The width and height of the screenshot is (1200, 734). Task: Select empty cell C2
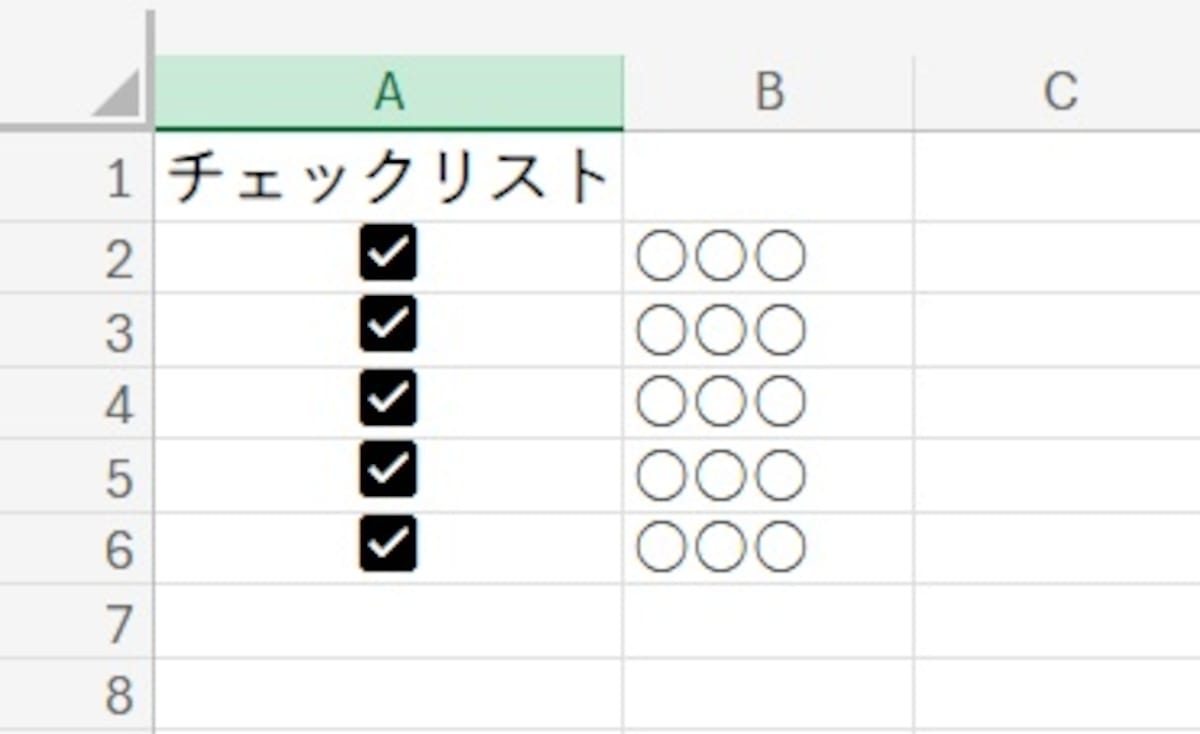pos(1060,254)
